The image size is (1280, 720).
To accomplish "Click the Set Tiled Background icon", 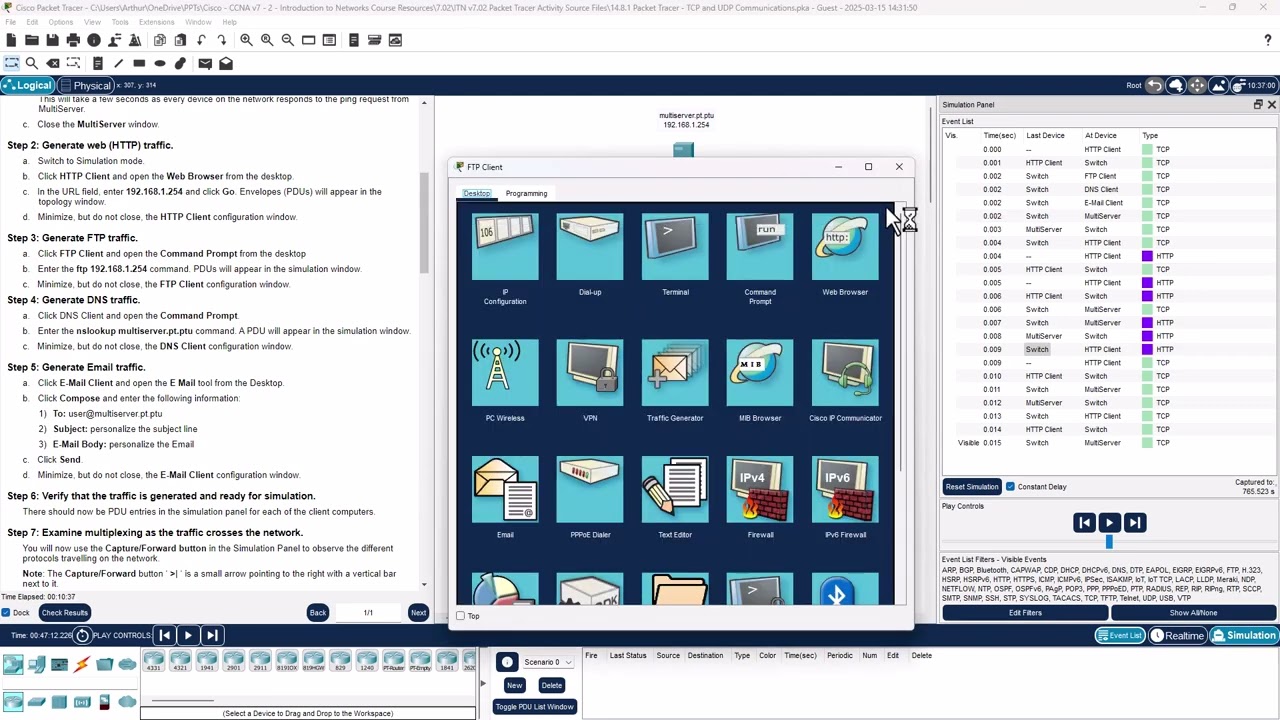I will (1218, 85).
